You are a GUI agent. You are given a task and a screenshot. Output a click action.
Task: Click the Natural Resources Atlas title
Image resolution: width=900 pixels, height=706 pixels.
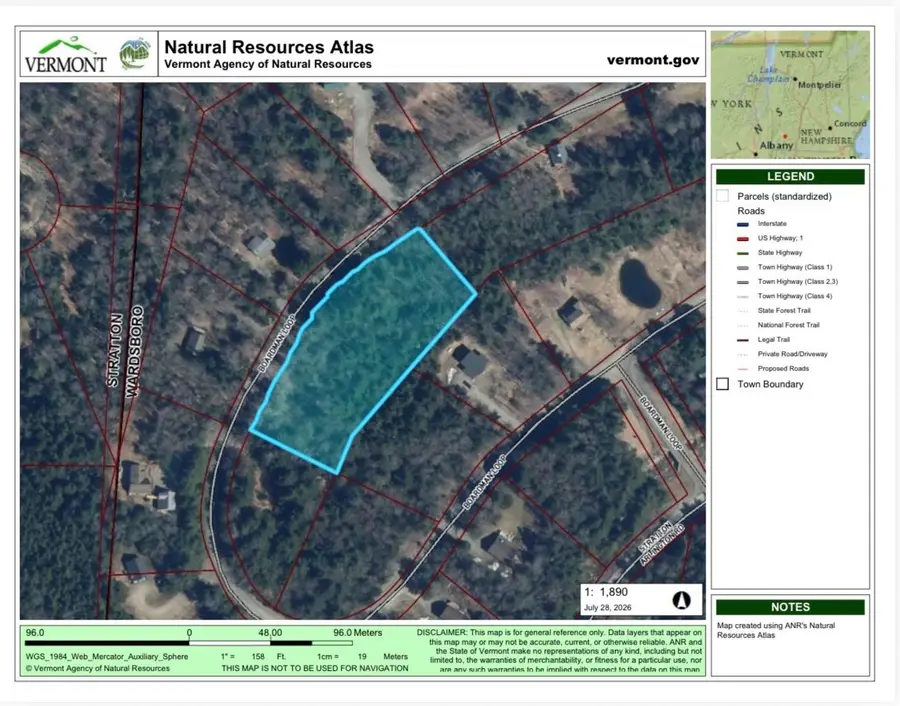point(269,46)
